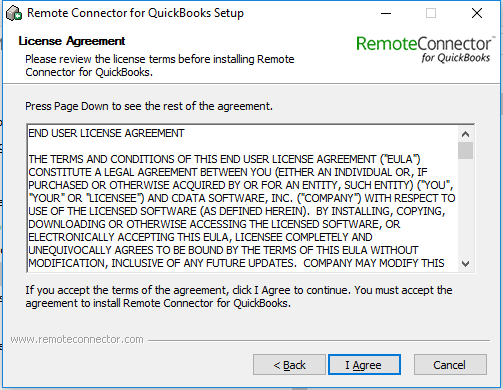Click the END USER LICENSE AGREEMENT line

(x=106, y=133)
